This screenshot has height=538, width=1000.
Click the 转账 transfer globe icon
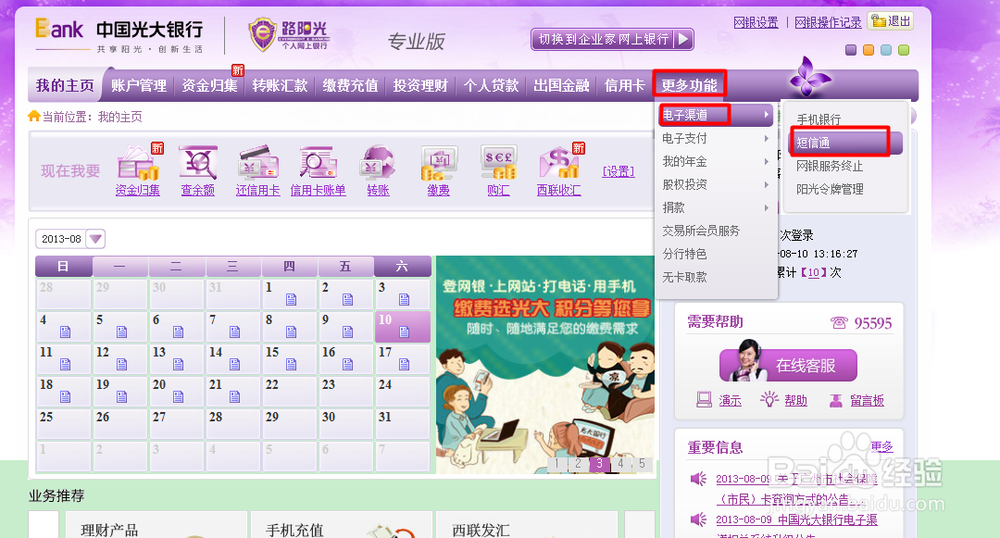click(x=378, y=163)
